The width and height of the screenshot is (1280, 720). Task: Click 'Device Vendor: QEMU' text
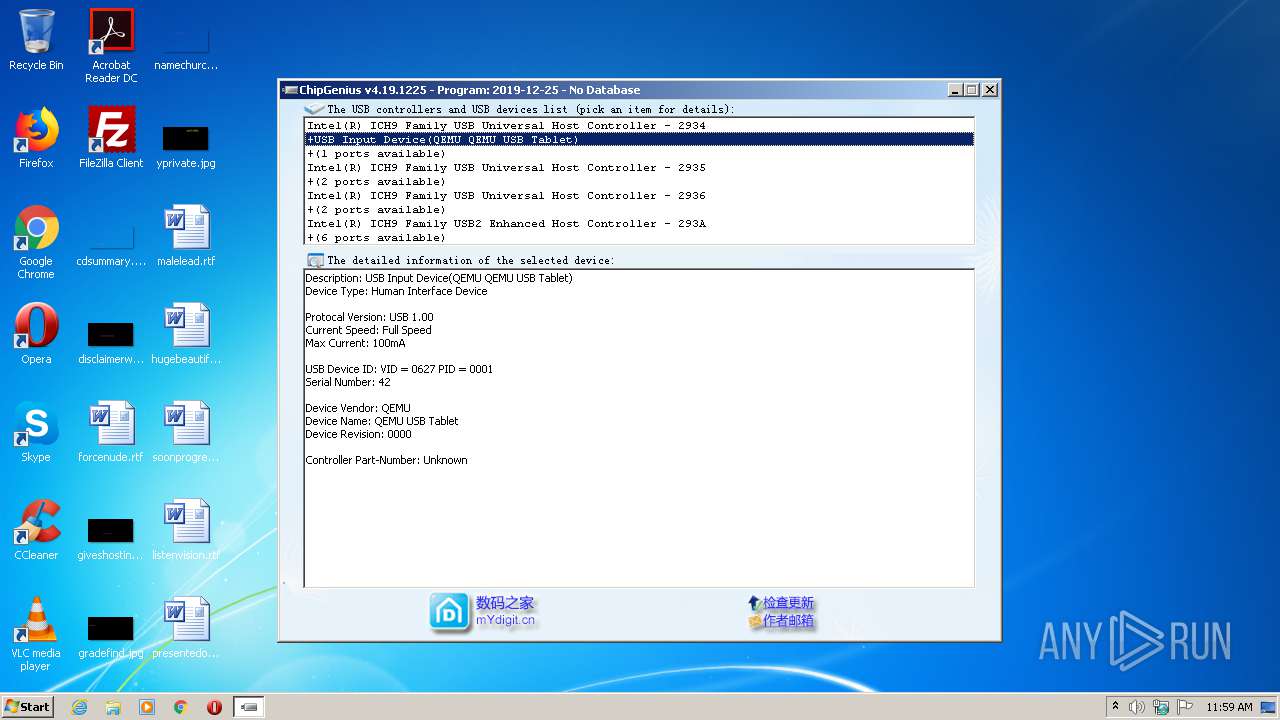357,408
